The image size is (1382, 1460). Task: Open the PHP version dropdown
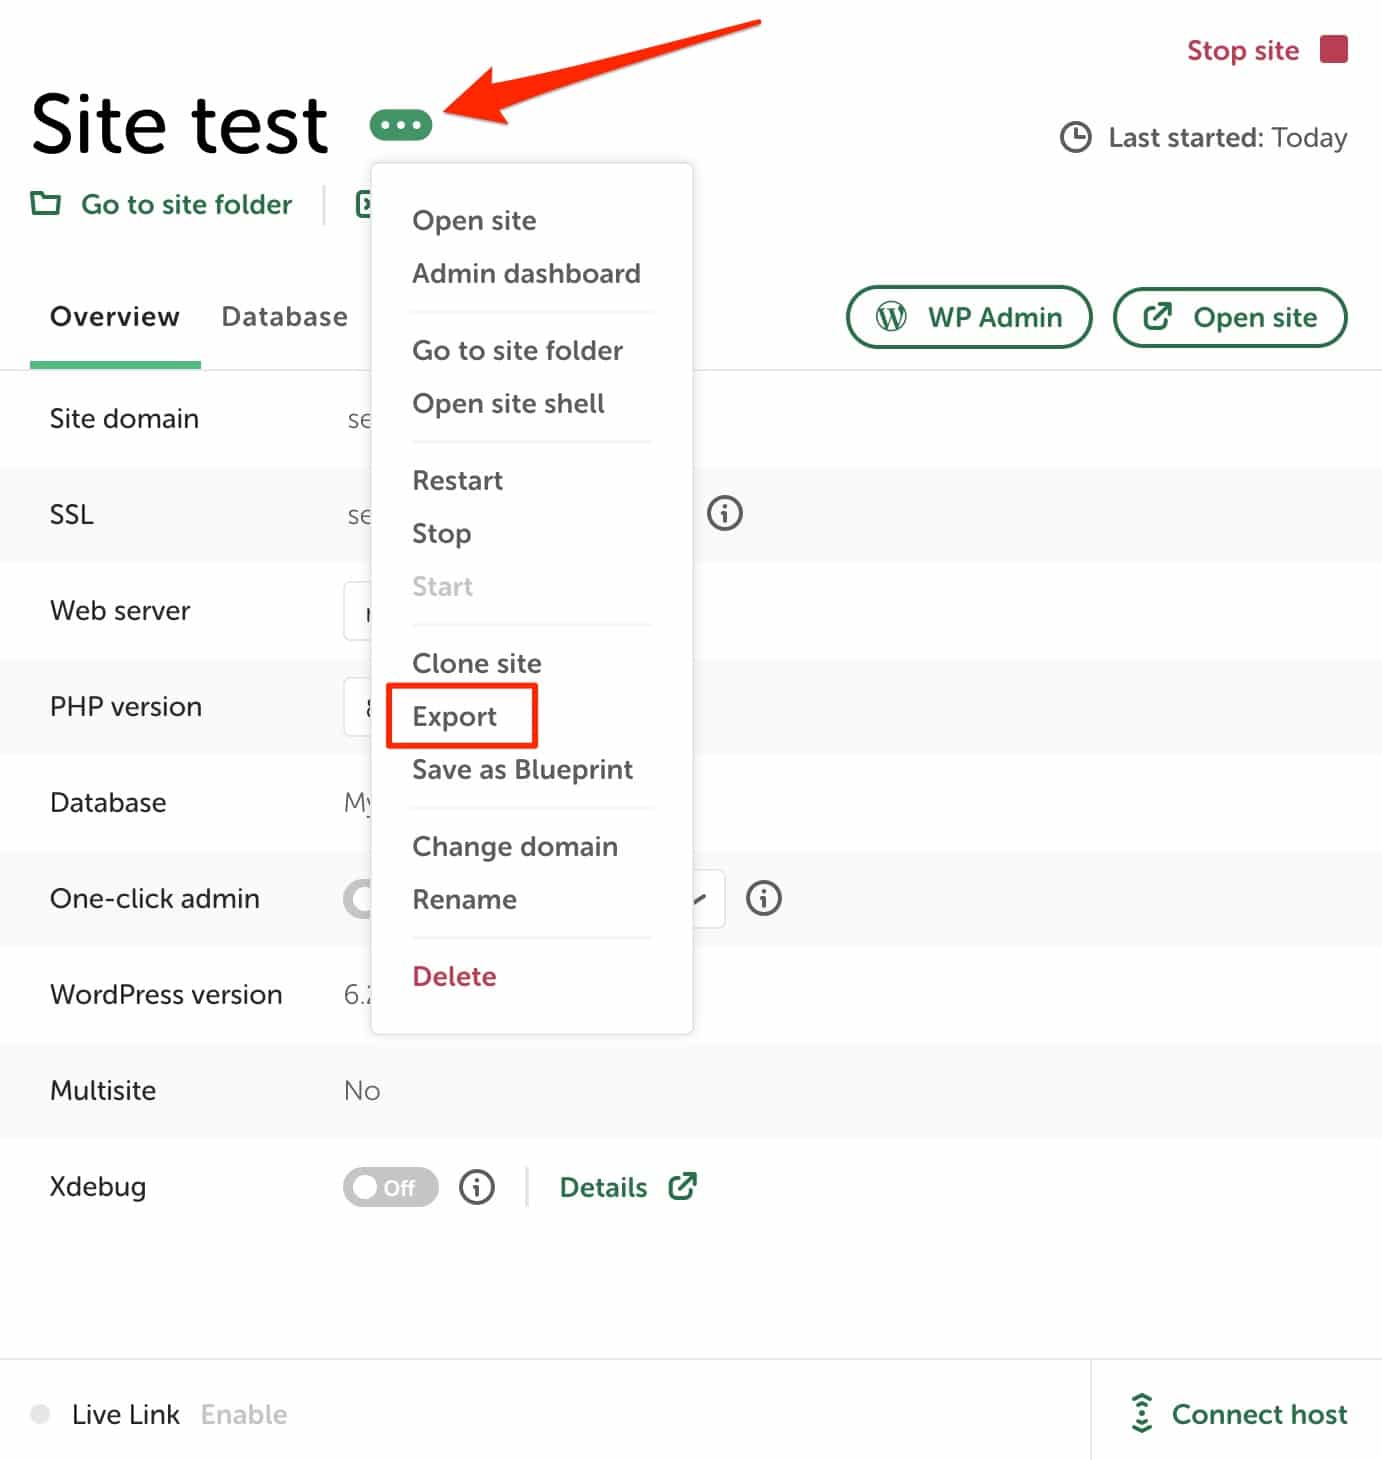pos(357,706)
